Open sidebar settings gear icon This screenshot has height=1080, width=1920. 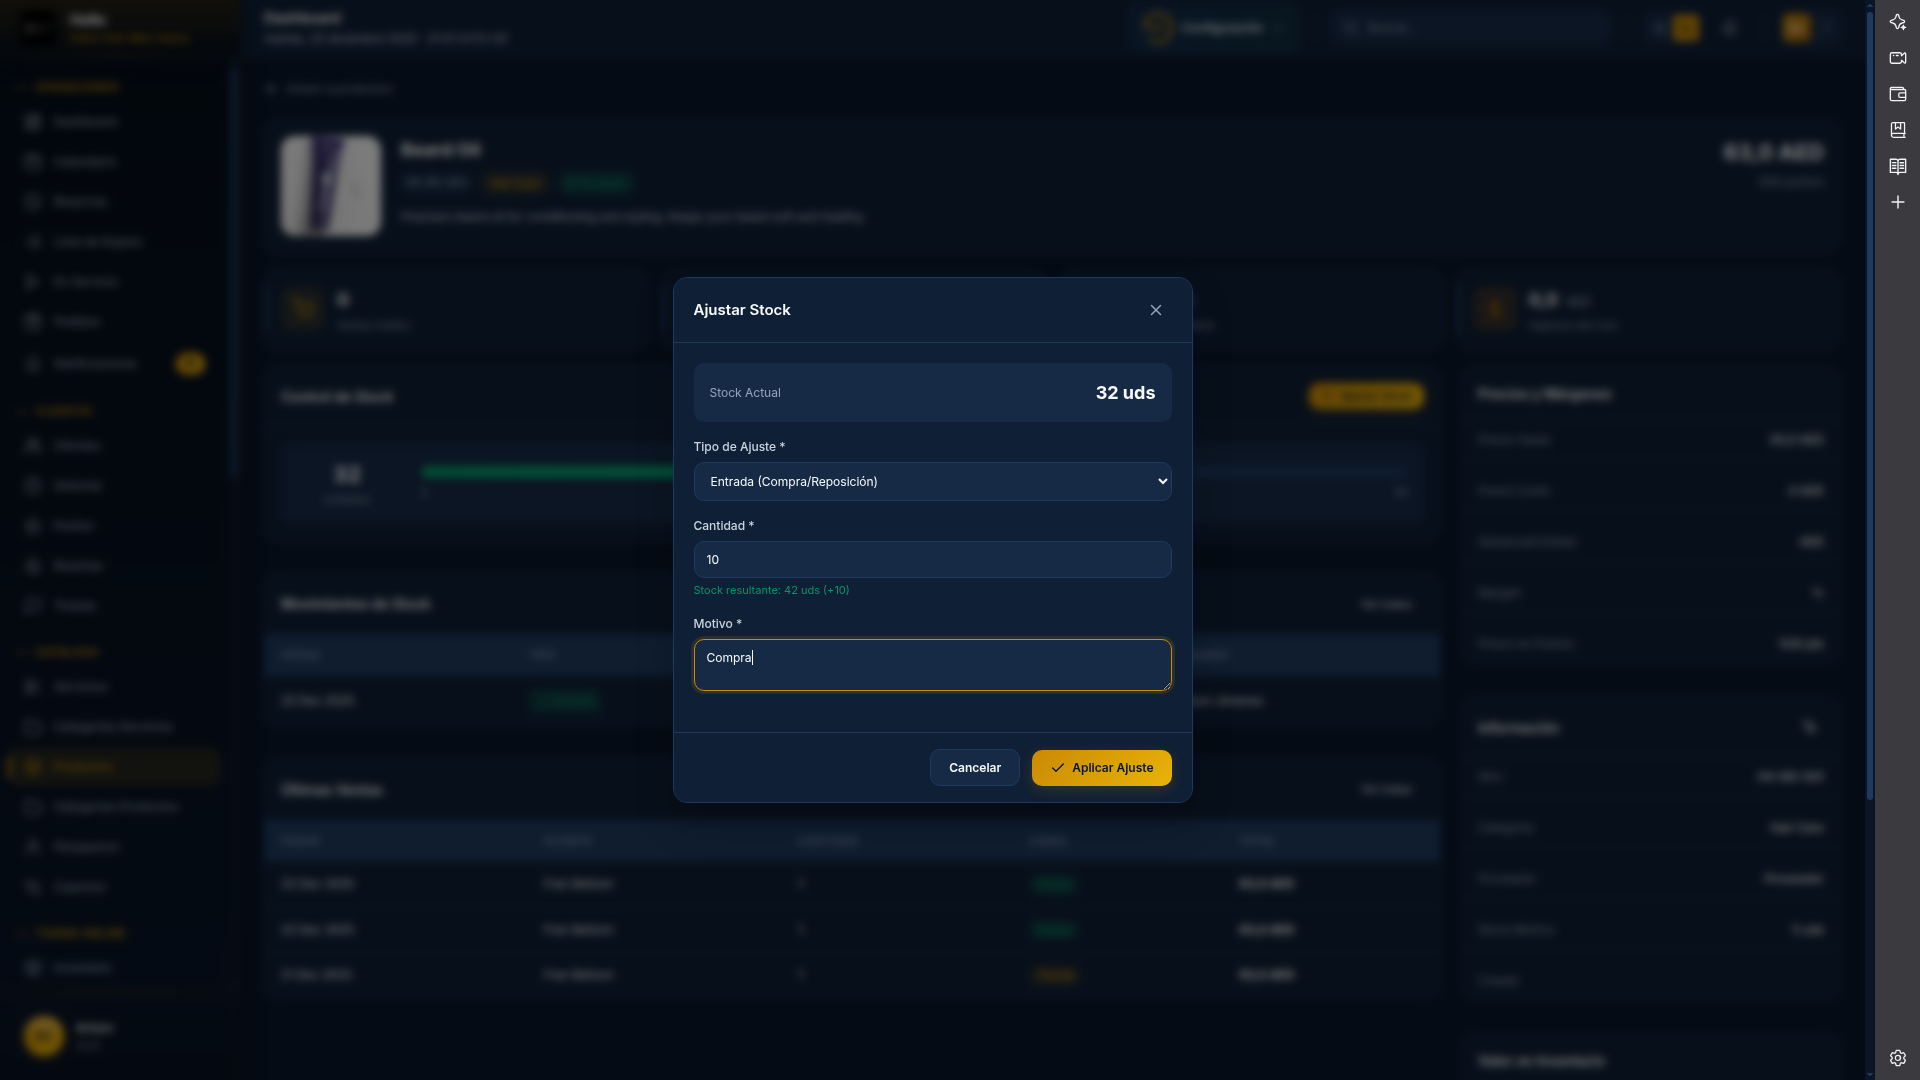pos(1897,1058)
